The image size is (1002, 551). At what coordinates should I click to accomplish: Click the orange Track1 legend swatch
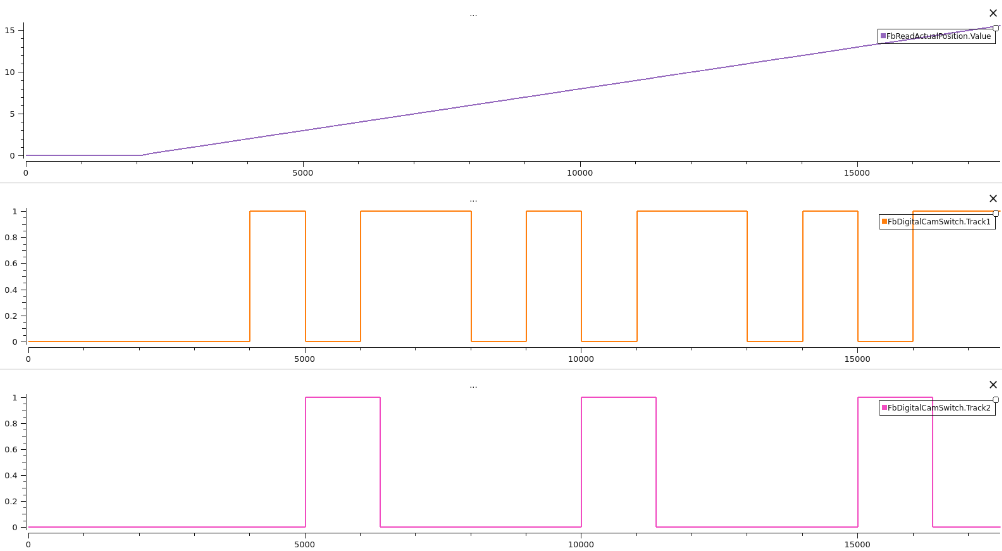(885, 222)
